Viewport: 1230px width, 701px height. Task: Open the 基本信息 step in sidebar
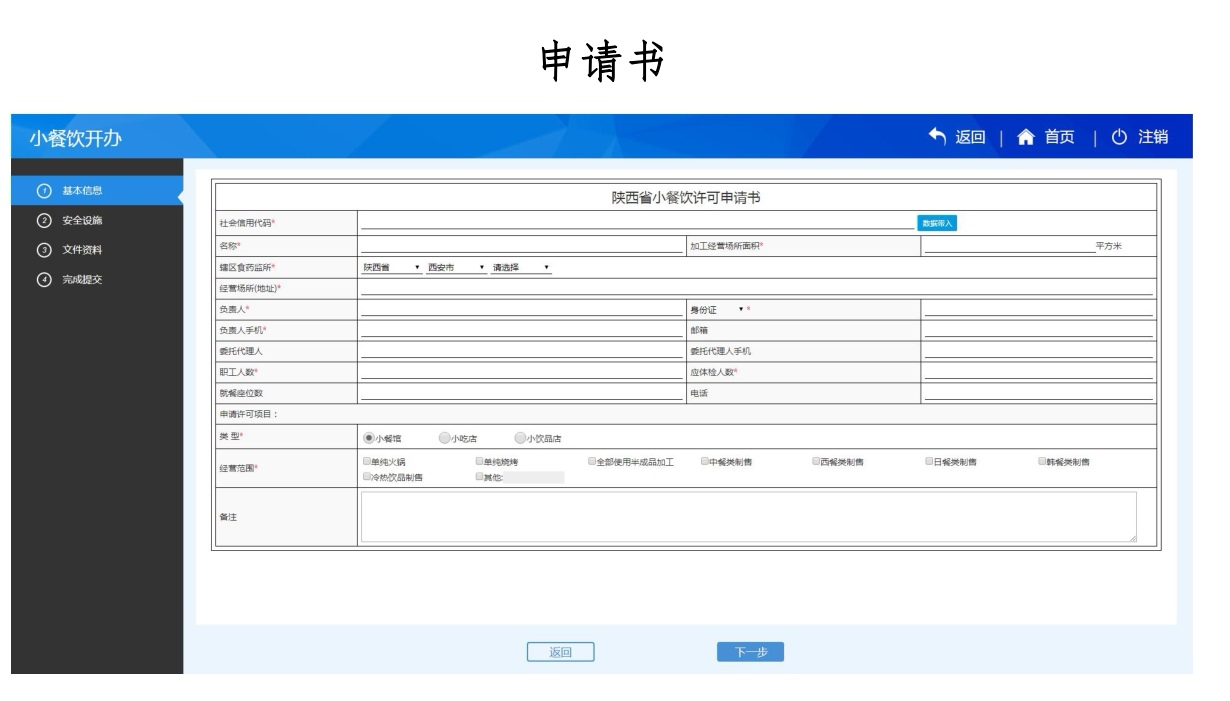point(97,191)
